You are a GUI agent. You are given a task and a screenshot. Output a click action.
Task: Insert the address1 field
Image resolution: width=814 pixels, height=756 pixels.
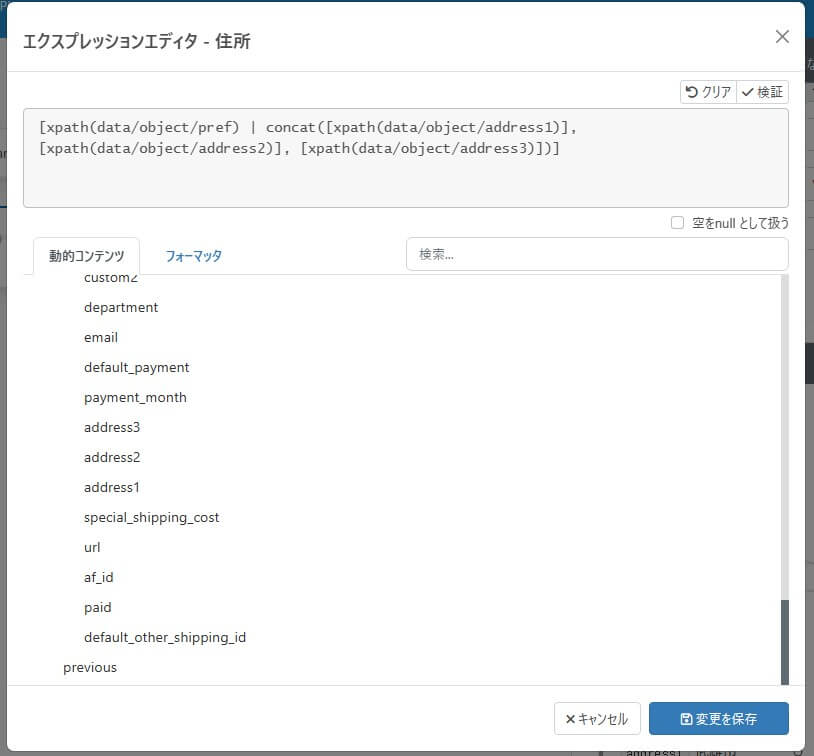(x=112, y=488)
